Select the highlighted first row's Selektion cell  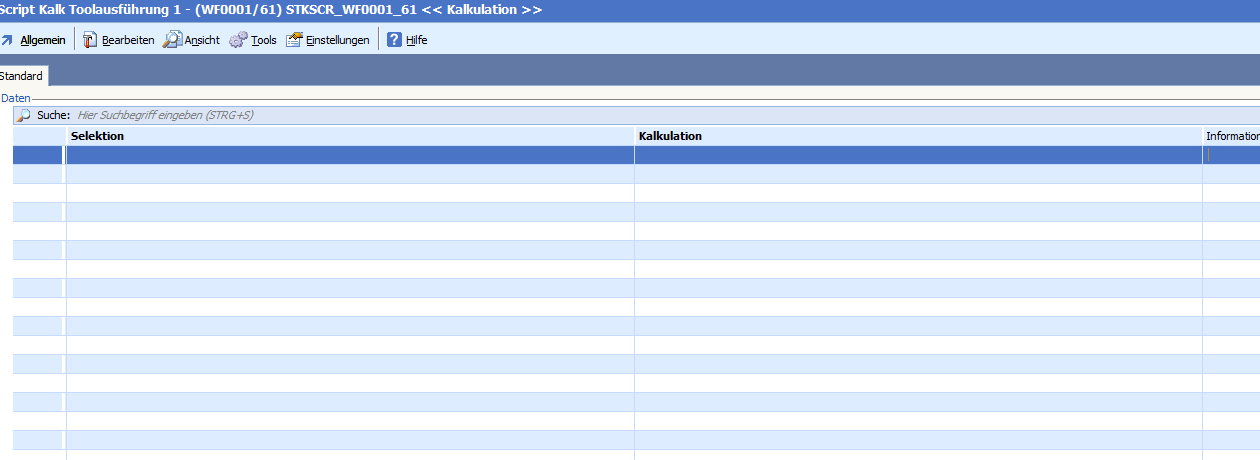coord(350,155)
